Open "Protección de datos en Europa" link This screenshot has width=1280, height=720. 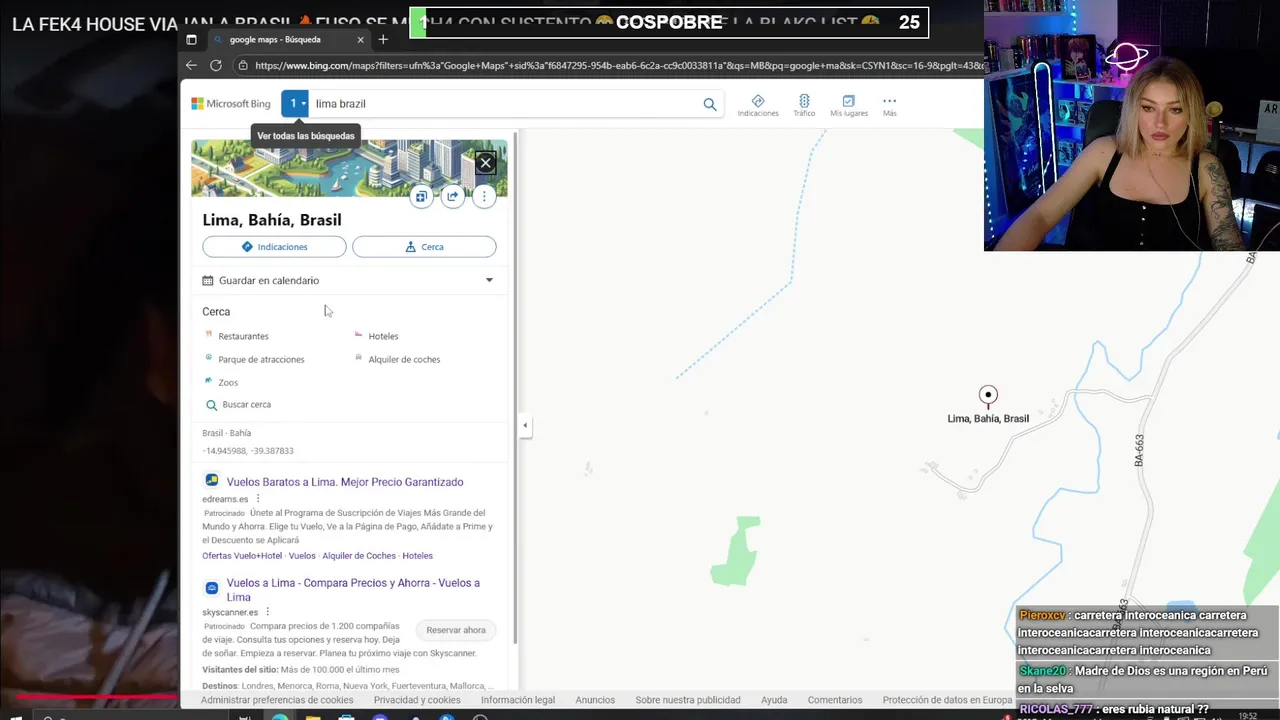(947, 700)
